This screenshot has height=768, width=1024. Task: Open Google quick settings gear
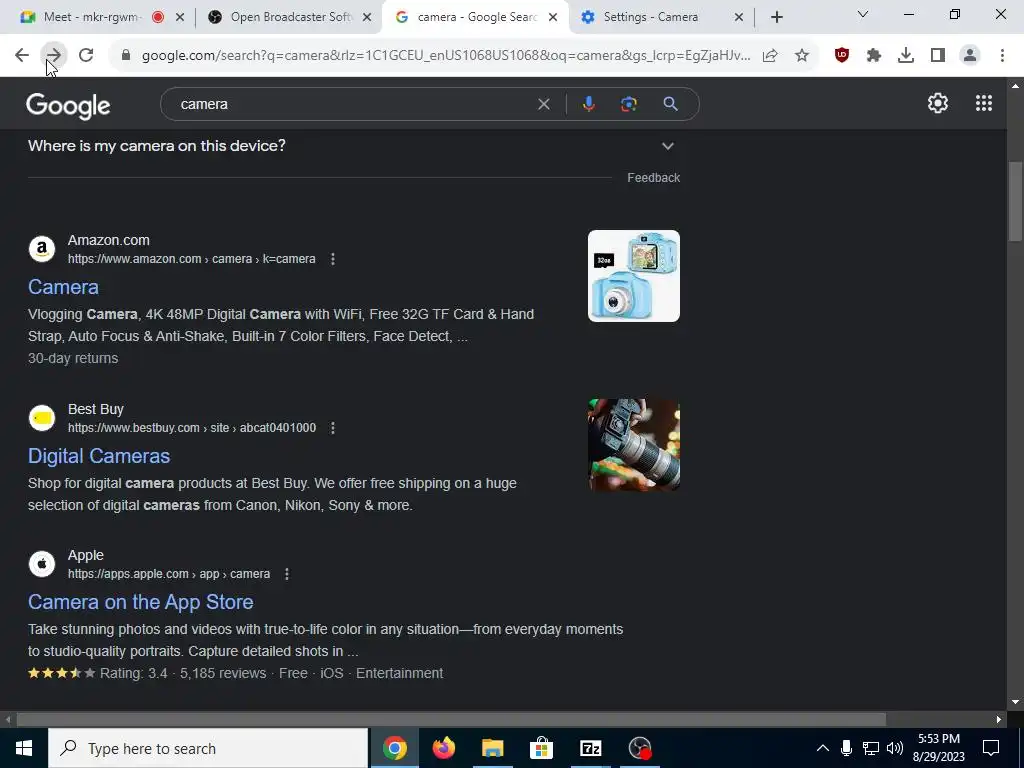tap(938, 103)
